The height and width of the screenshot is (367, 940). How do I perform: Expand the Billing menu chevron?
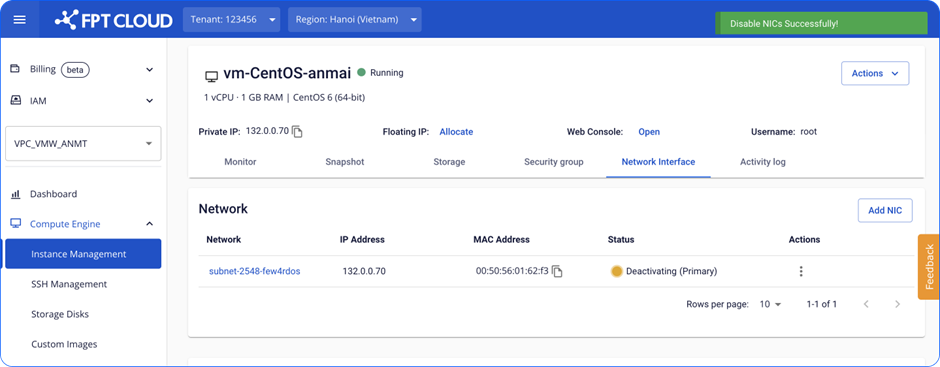click(150, 70)
